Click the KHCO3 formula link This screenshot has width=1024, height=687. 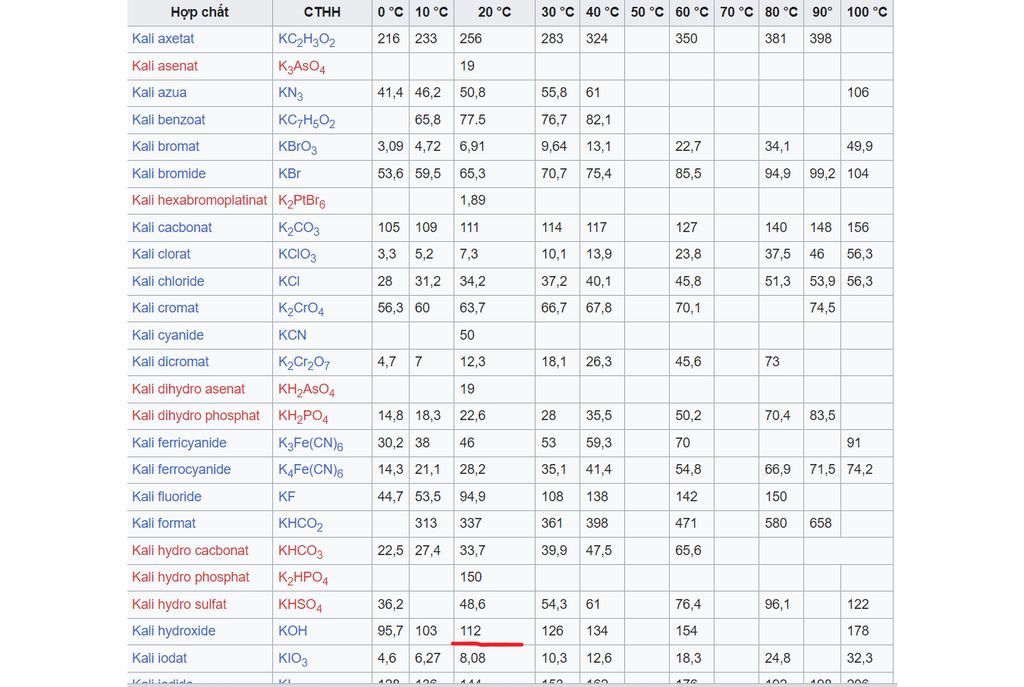click(300, 552)
